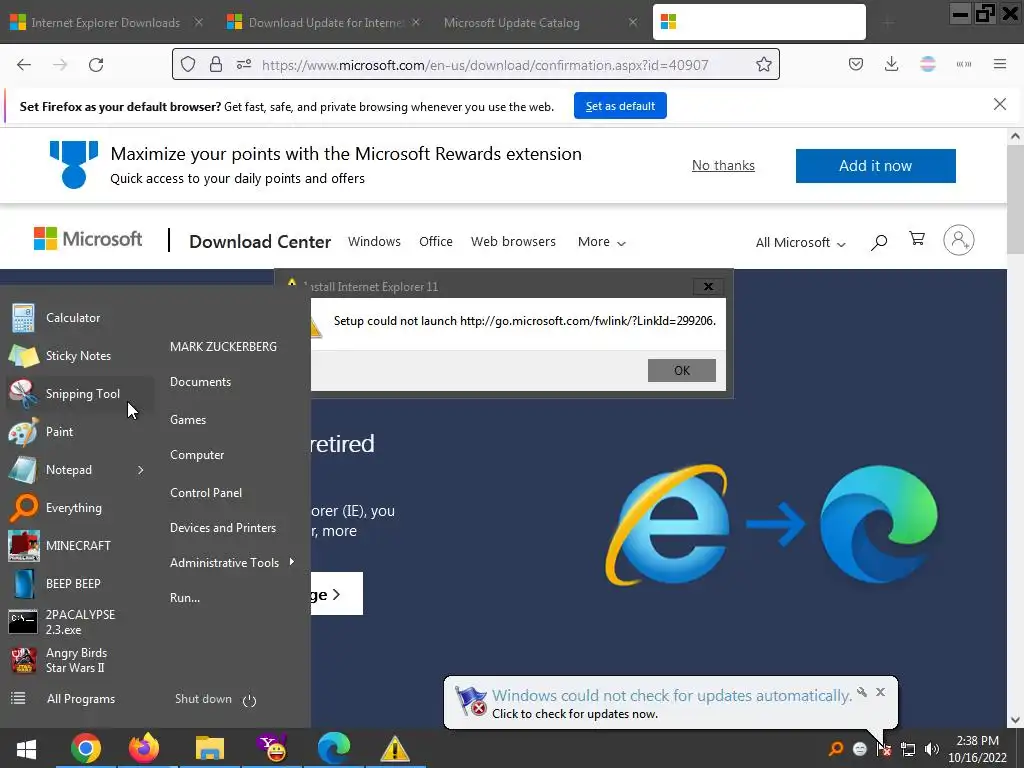Reload the current page
Viewport: 1024px width, 768px height.
pyautogui.click(x=96, y=65)
